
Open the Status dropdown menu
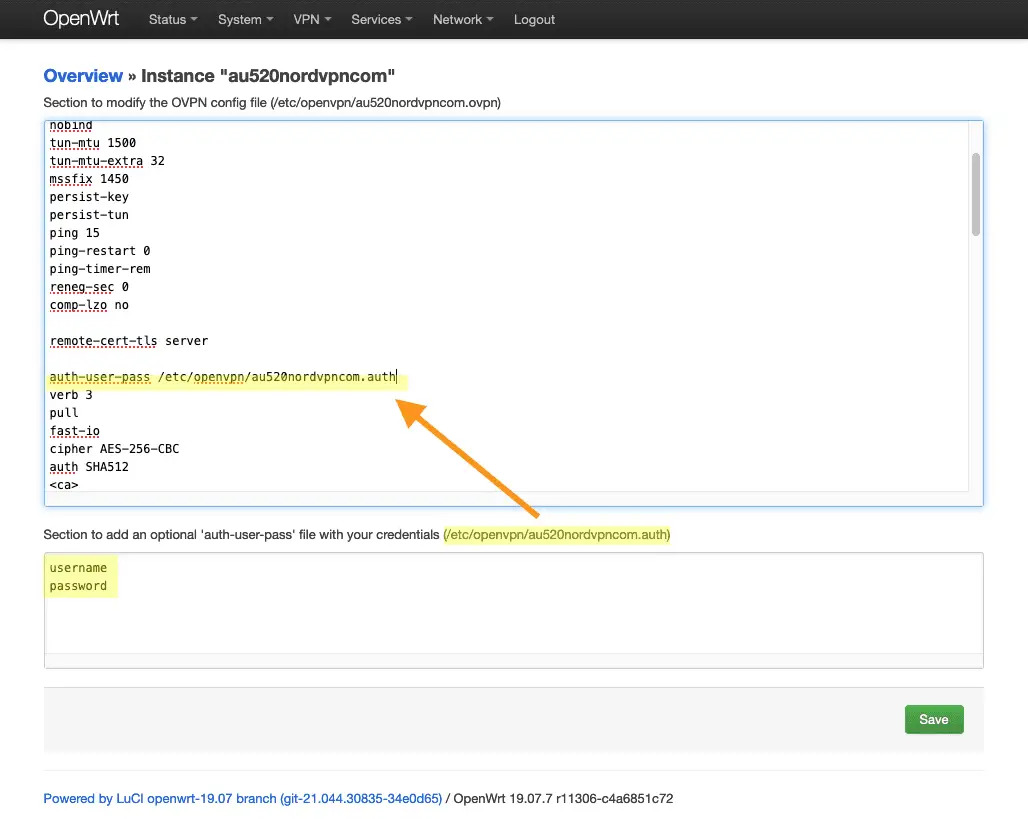tap(172, 19)
